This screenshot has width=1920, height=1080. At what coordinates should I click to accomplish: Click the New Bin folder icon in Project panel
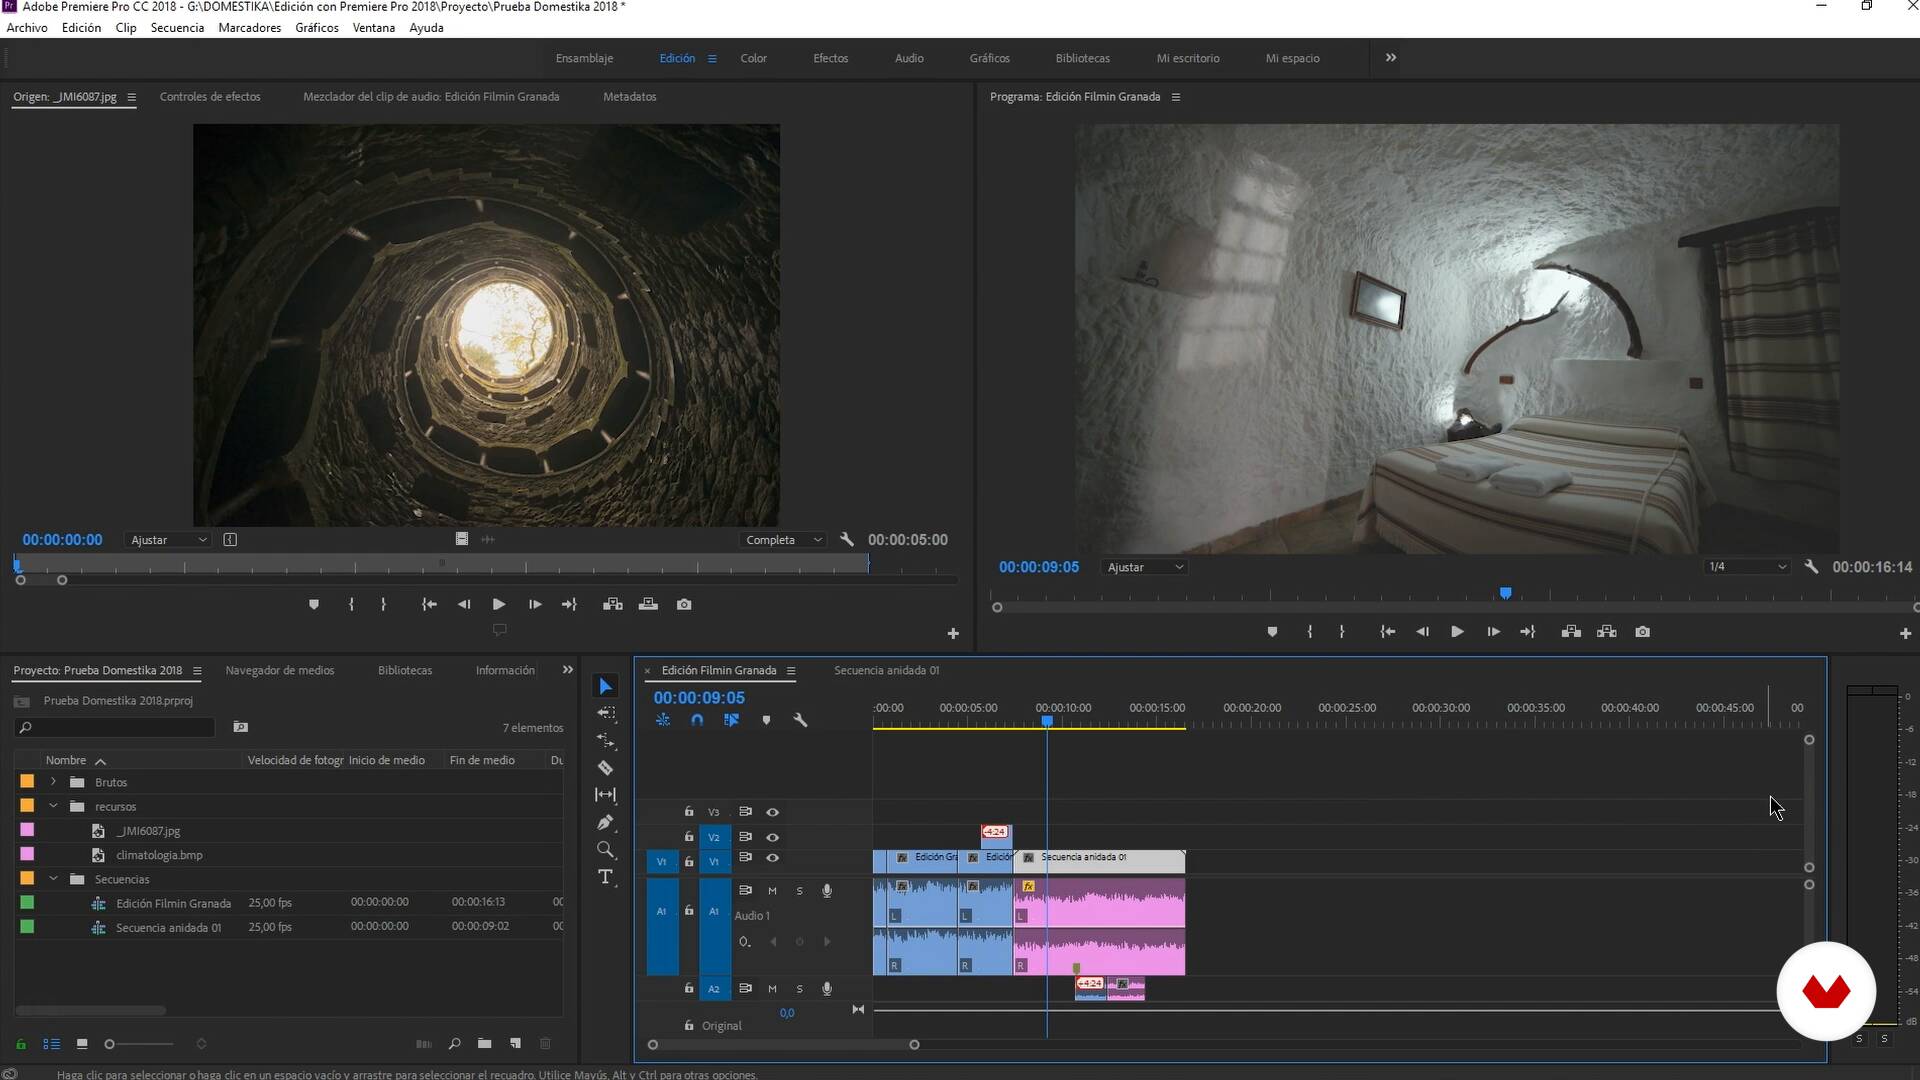tap(484, 1043)
